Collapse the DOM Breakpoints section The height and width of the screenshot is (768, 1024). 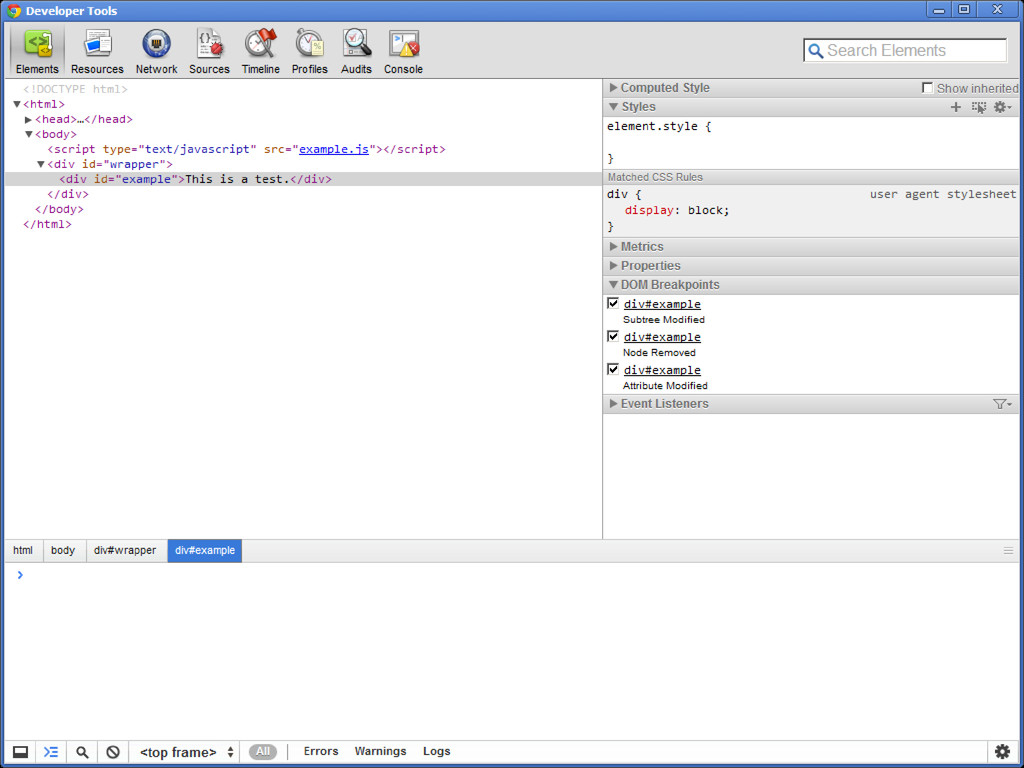coord(613,285)
